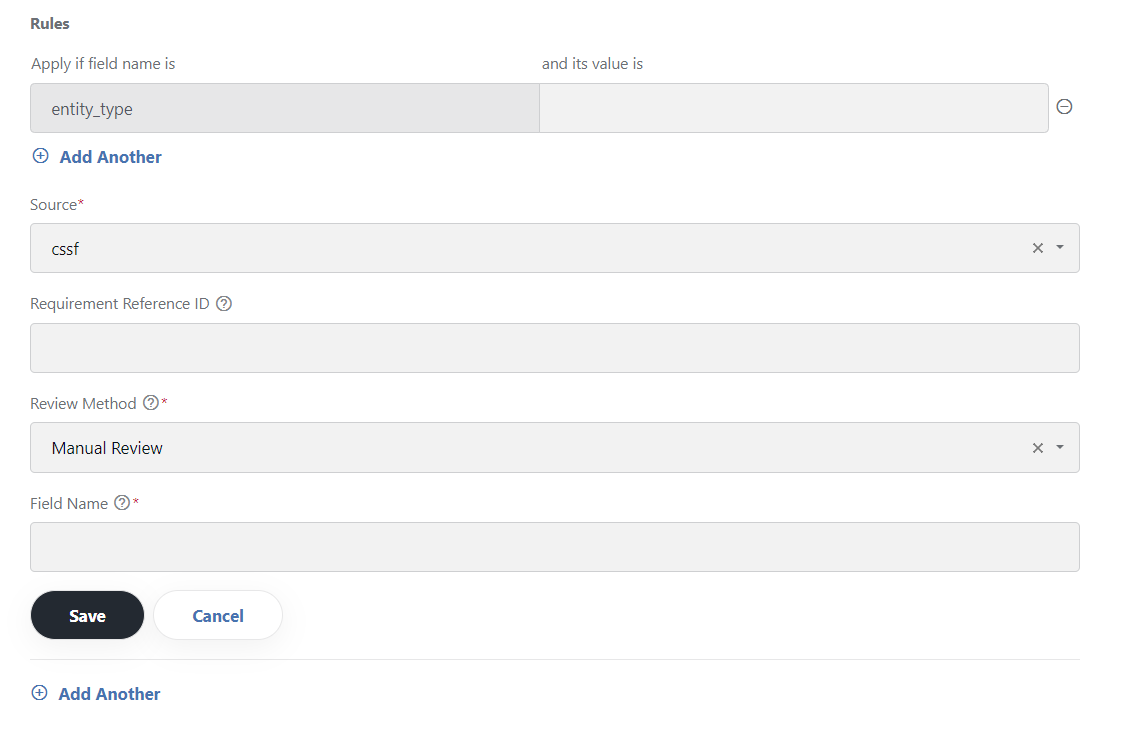Clear the cssf Source selection
The image size is (1128, 729).
tap(1037, 248)
